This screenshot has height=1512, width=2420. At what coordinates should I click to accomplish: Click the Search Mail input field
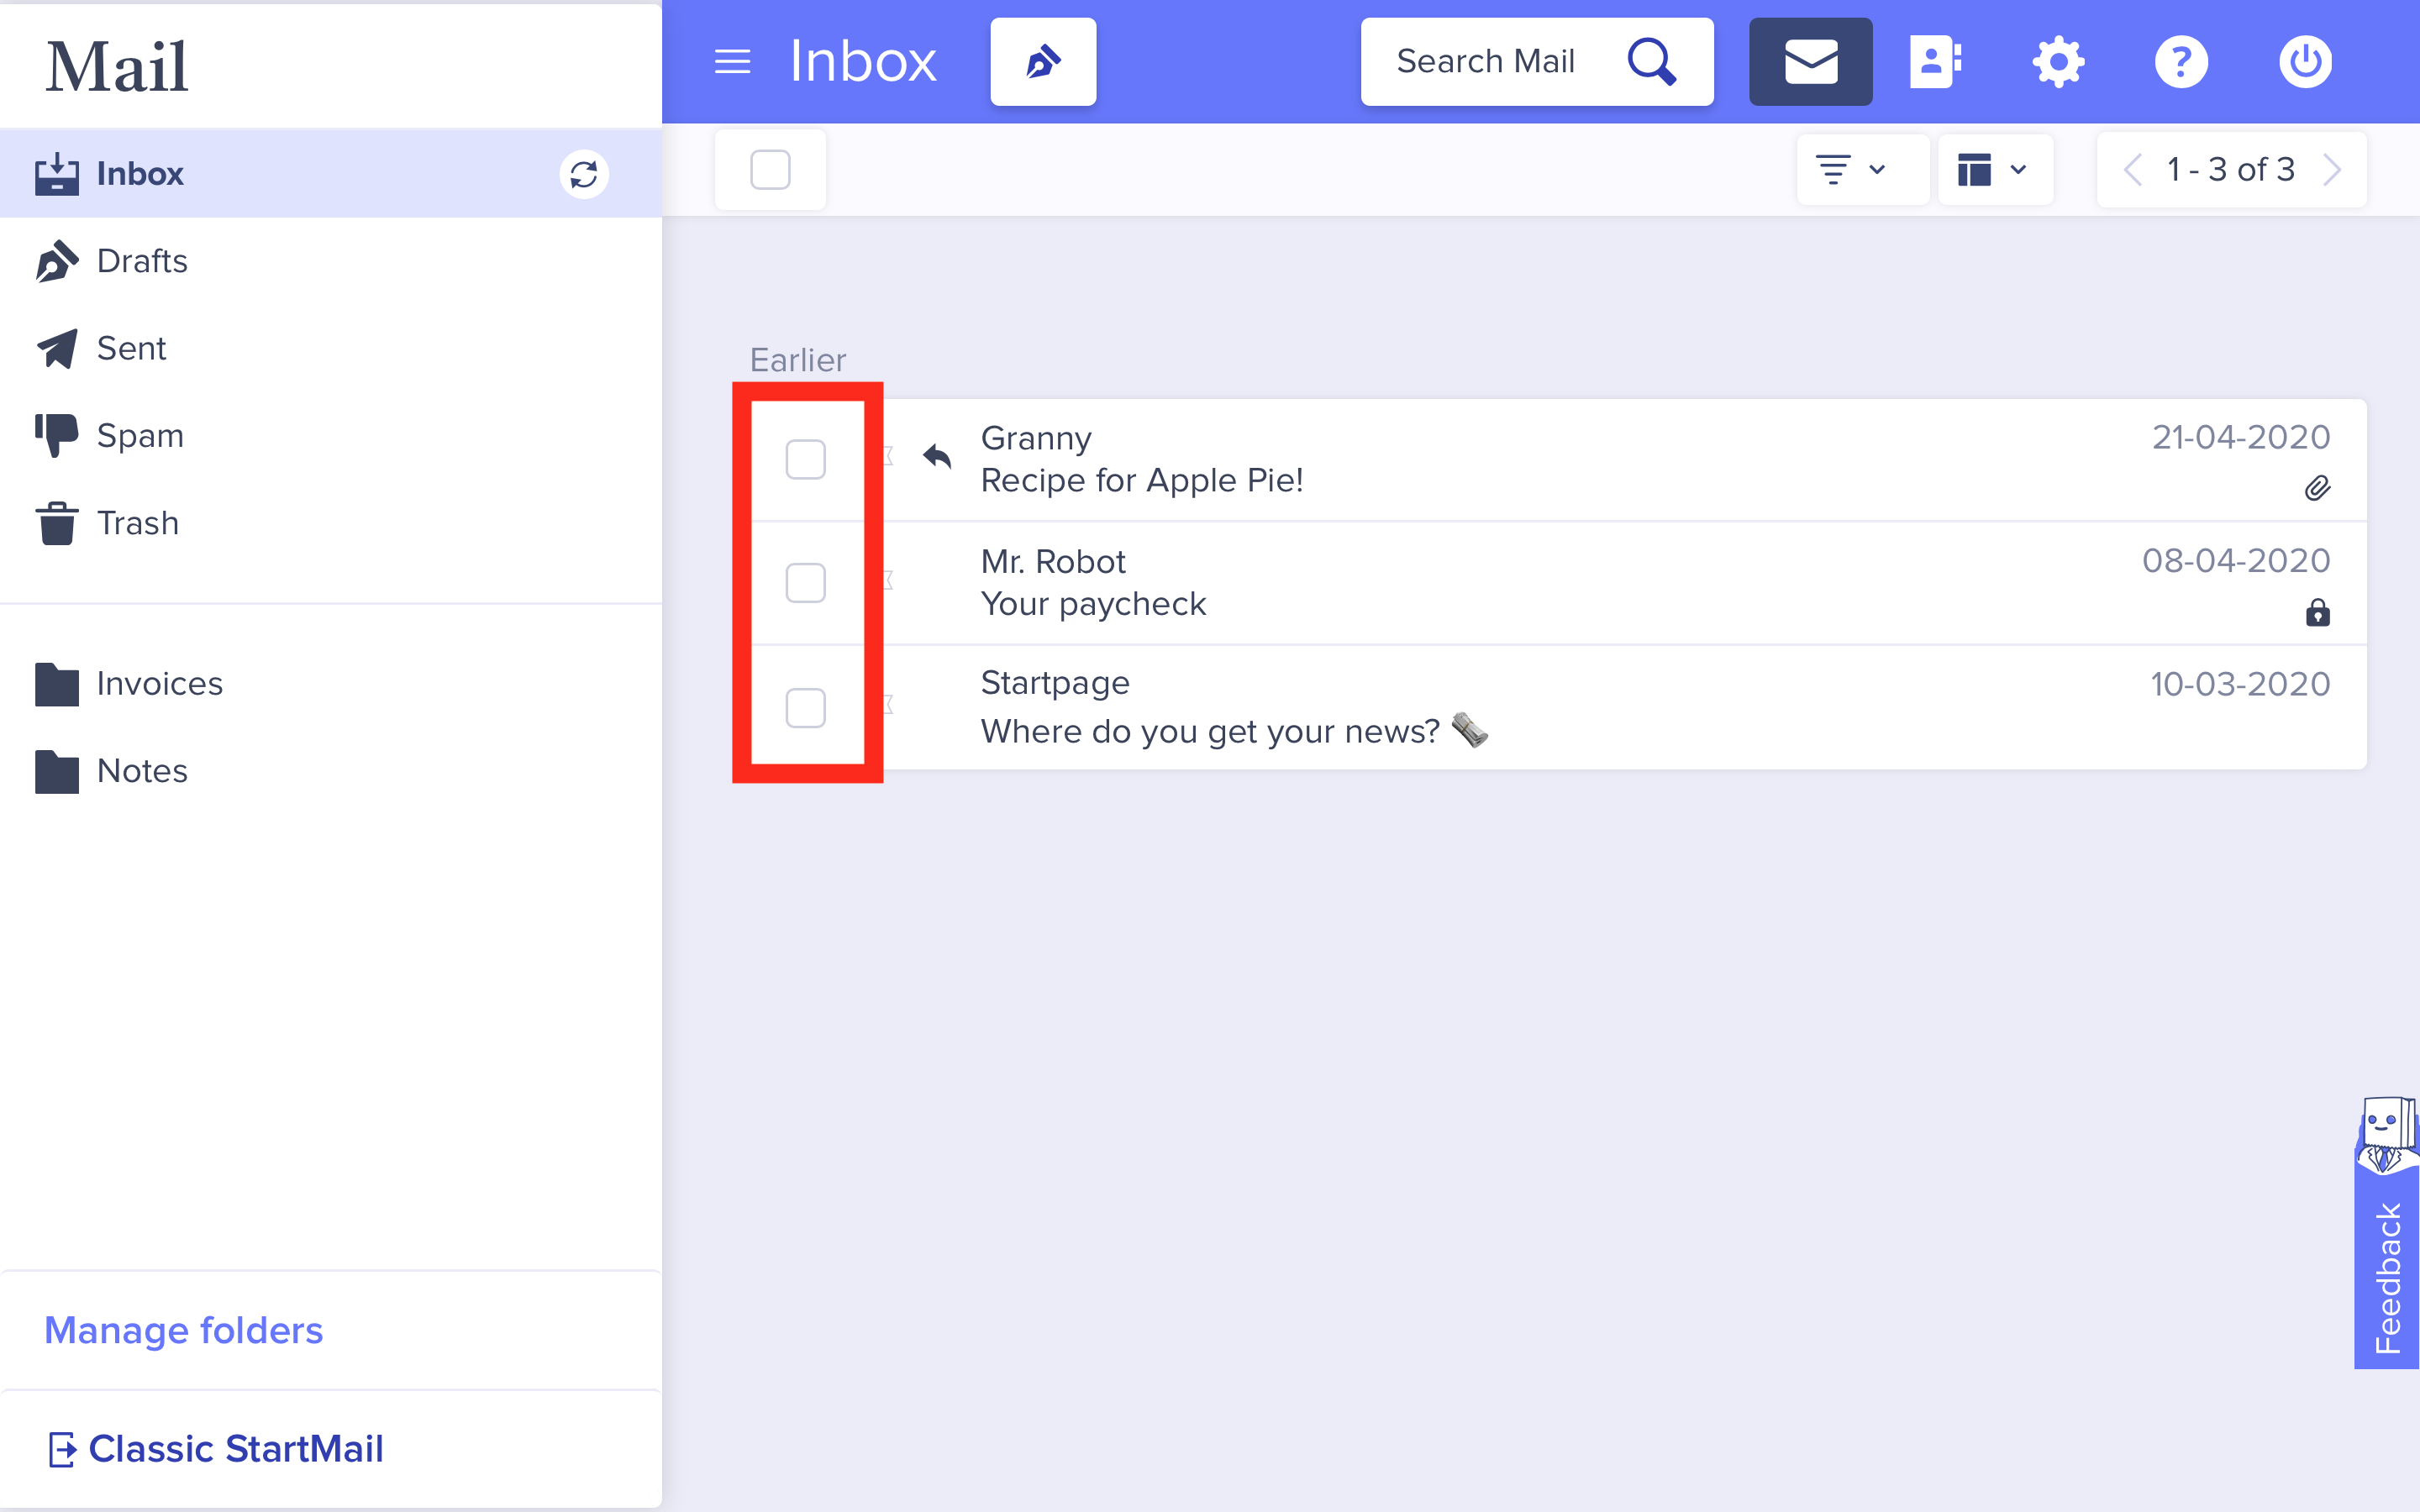[x=1485, y=62]
